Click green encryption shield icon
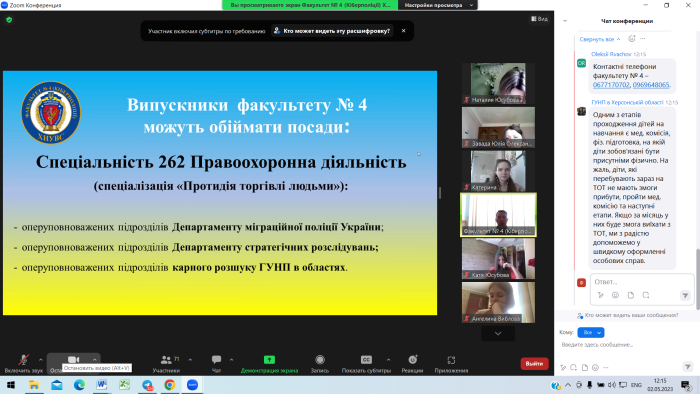Viewport: 700px width, 394px height. 9,20
